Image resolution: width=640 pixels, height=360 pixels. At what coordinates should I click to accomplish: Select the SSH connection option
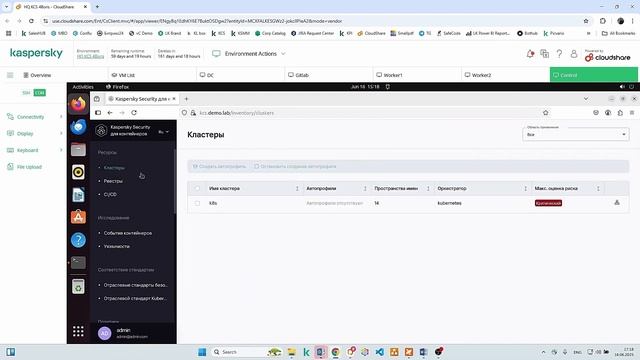point(26,93)
